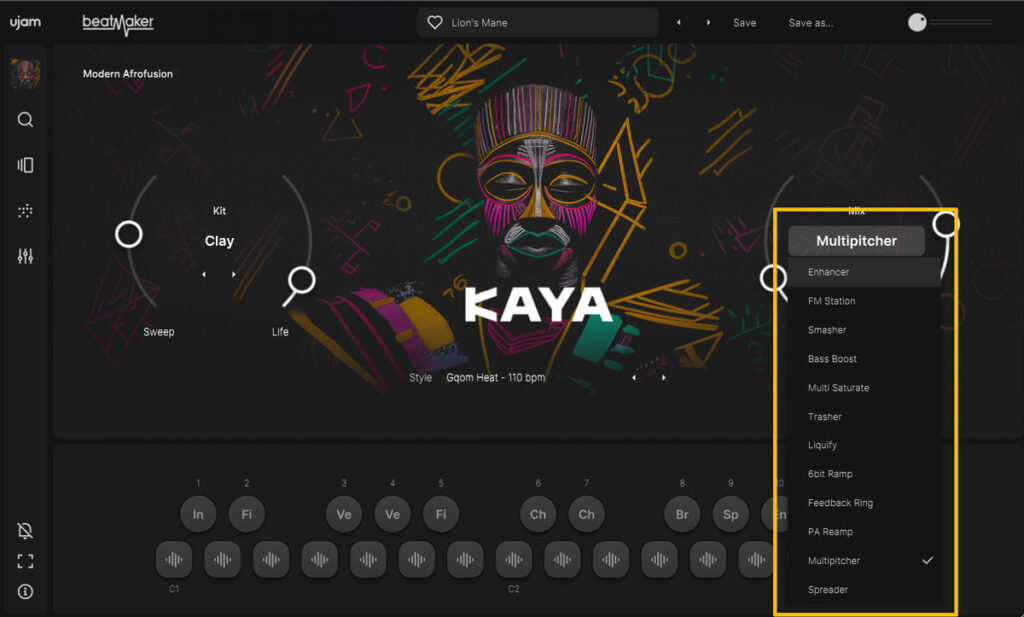1024x617 pixels.
Task: Open the Multipitcher effect dropdown header
Action: [856, 241]
